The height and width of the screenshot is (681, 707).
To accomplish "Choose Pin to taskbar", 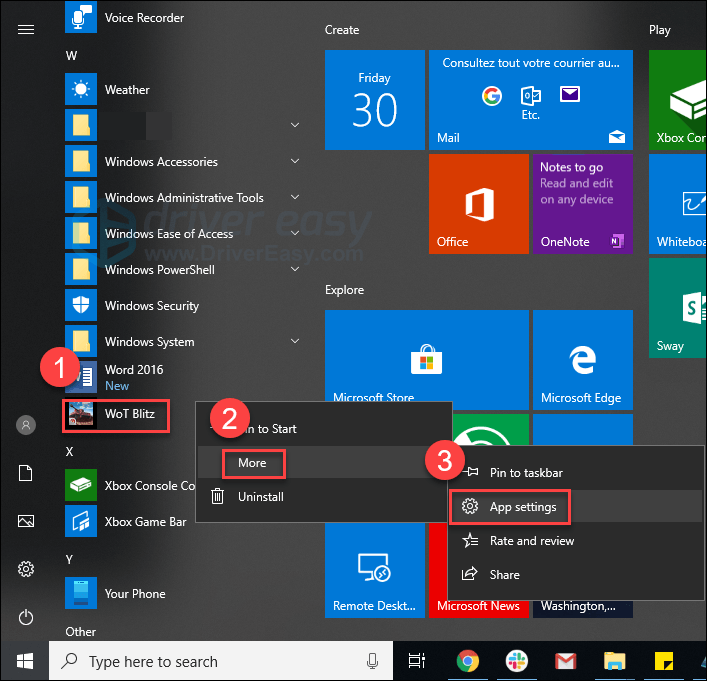I will point(576,473).
